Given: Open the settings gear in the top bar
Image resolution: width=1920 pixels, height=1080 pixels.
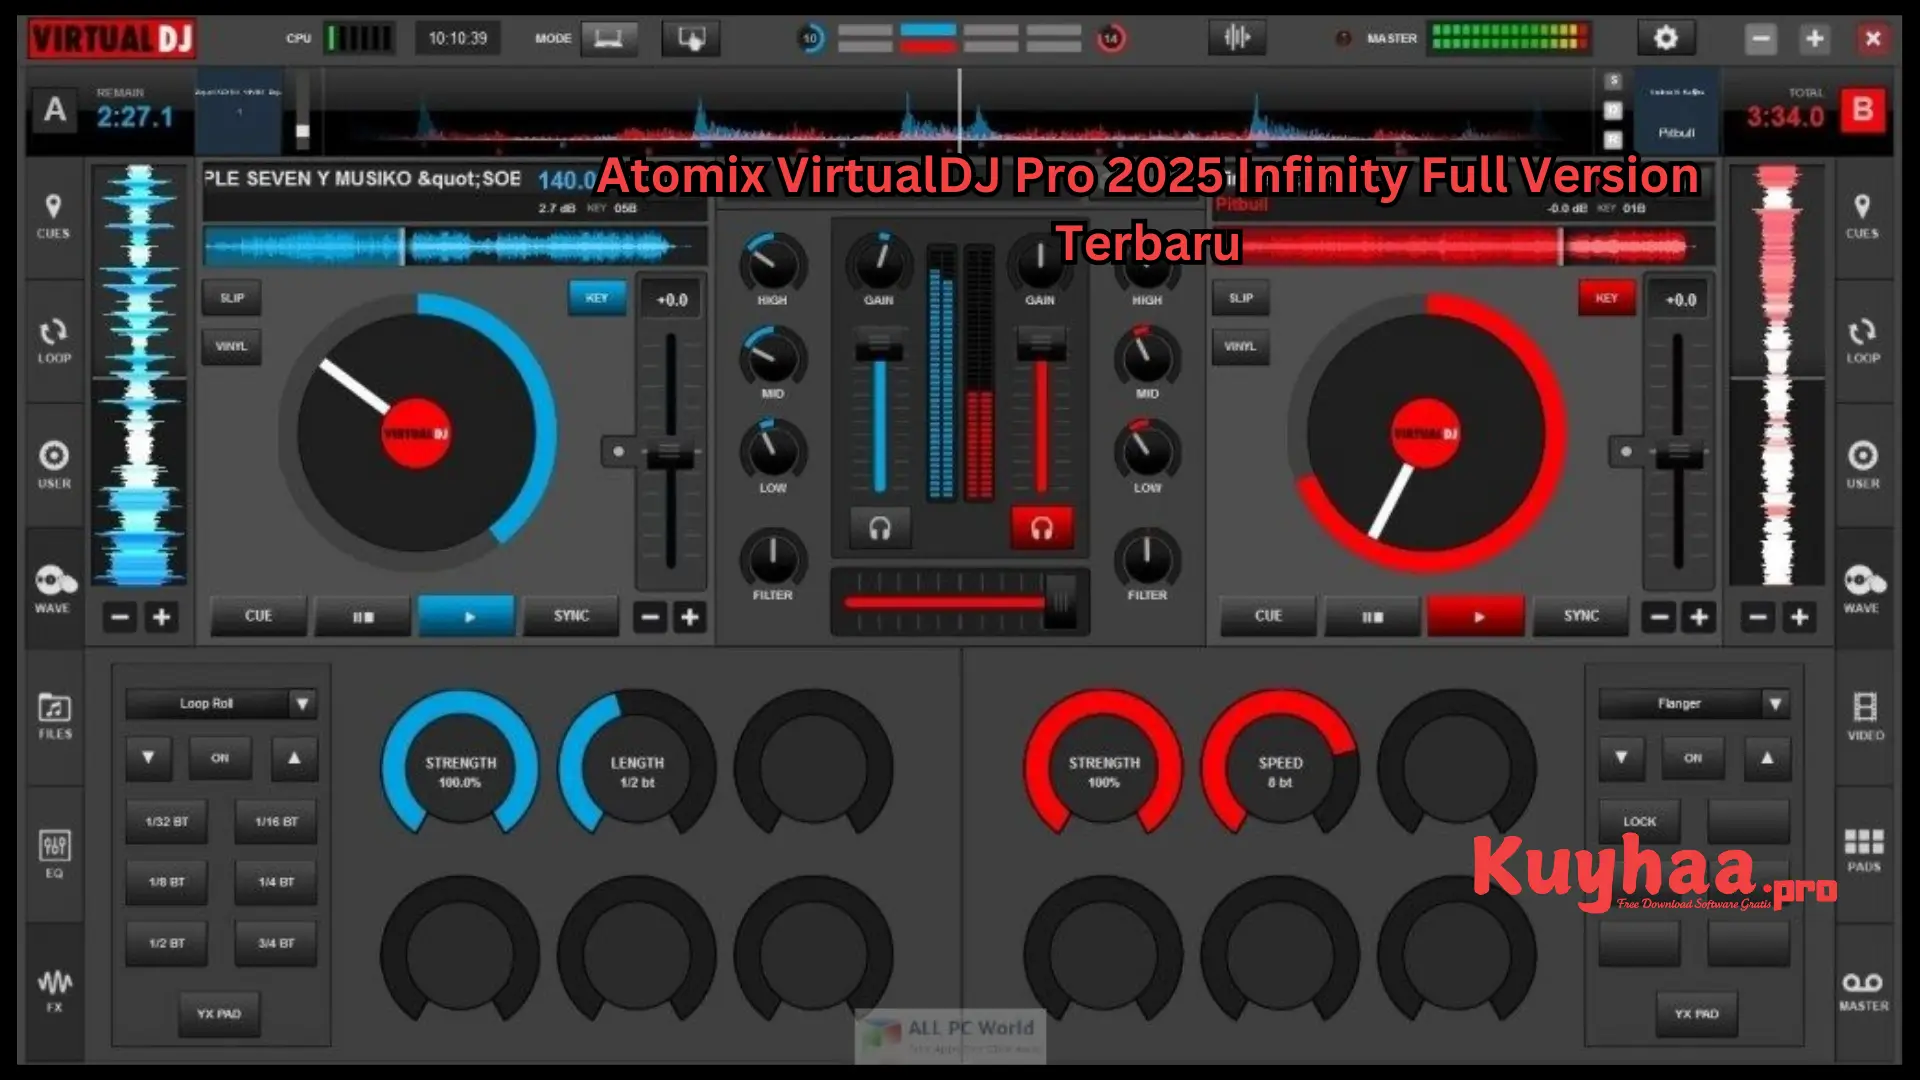Looking at the screenshot, I should tap(1666, 38).
